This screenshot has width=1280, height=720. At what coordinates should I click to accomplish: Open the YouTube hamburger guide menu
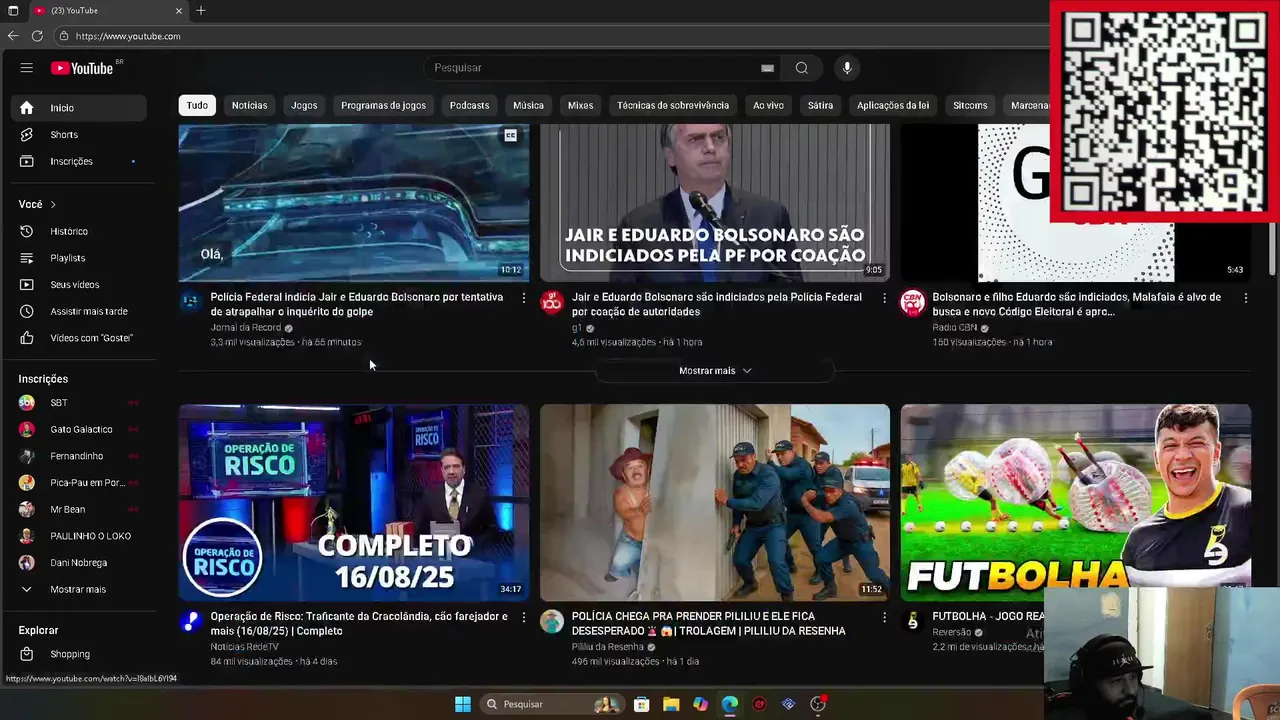(27, 68)
